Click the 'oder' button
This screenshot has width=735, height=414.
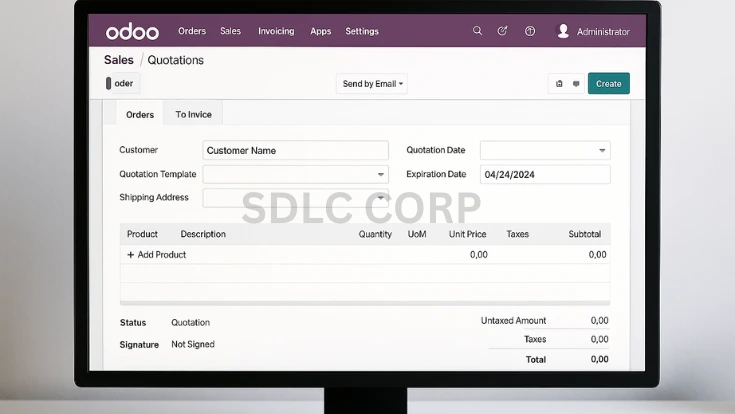[123, 83]
